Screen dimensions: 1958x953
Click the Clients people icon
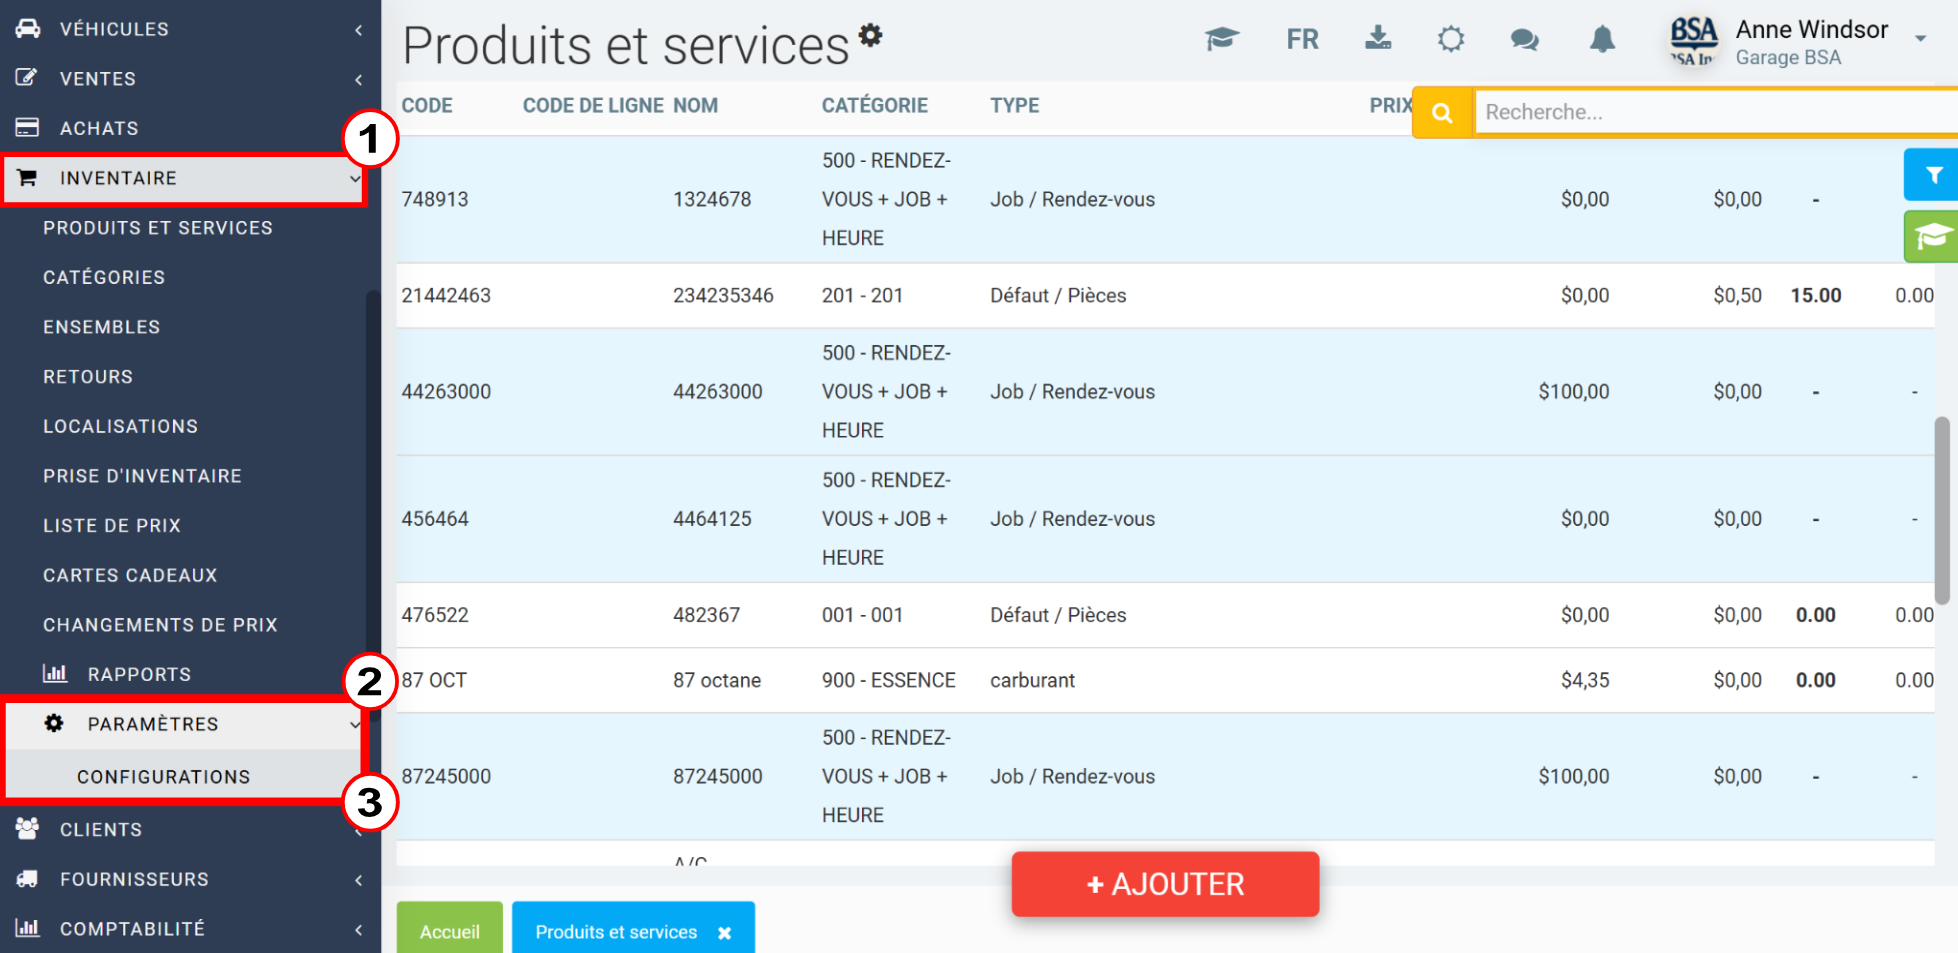click(x=27, y=829)
